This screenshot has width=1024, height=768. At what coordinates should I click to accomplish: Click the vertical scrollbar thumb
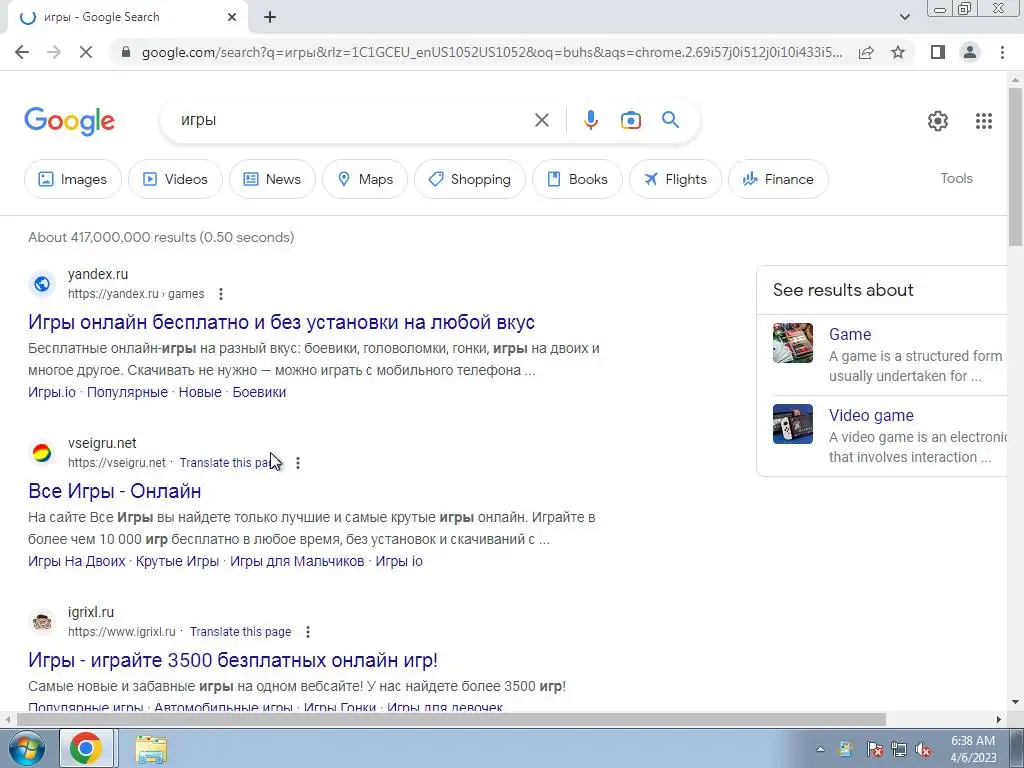(x=1015, y=166)
